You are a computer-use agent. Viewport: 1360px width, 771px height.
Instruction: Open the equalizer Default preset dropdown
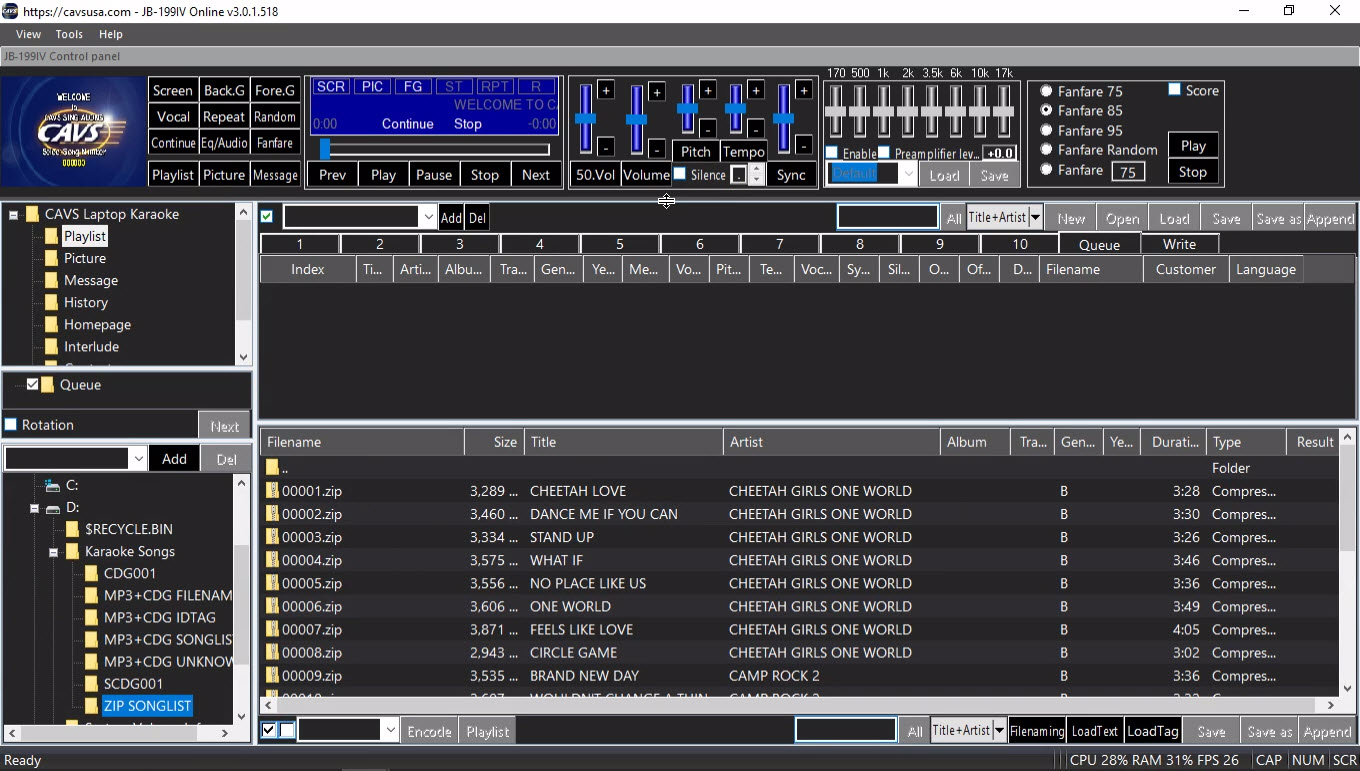click(907, 174)
